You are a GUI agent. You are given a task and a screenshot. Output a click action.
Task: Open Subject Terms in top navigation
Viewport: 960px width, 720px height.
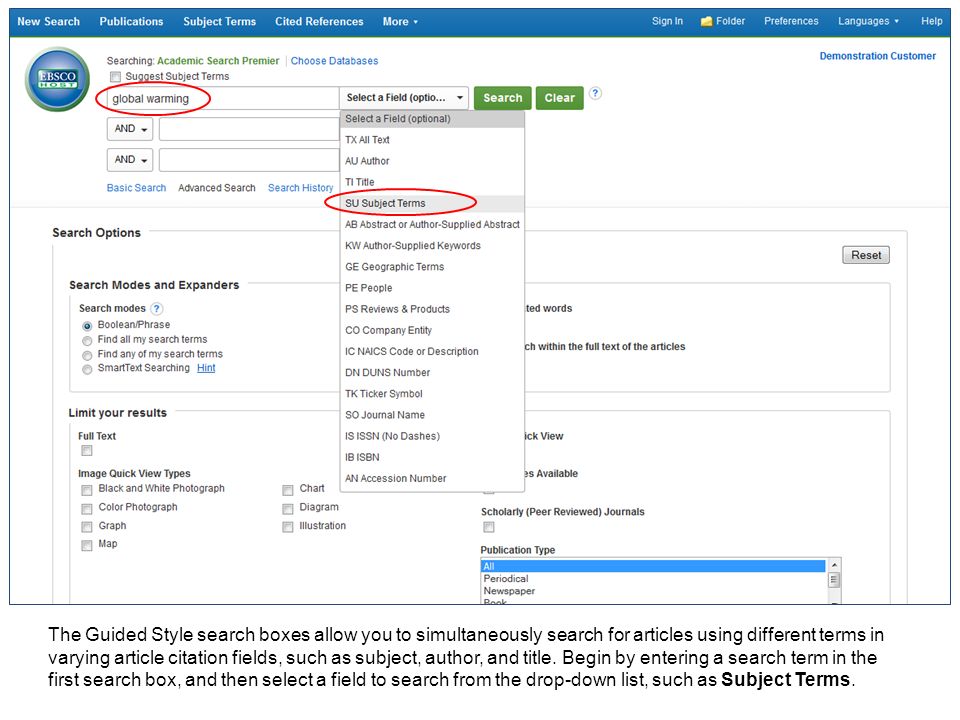pyautogui.click(x=220, y=21)
